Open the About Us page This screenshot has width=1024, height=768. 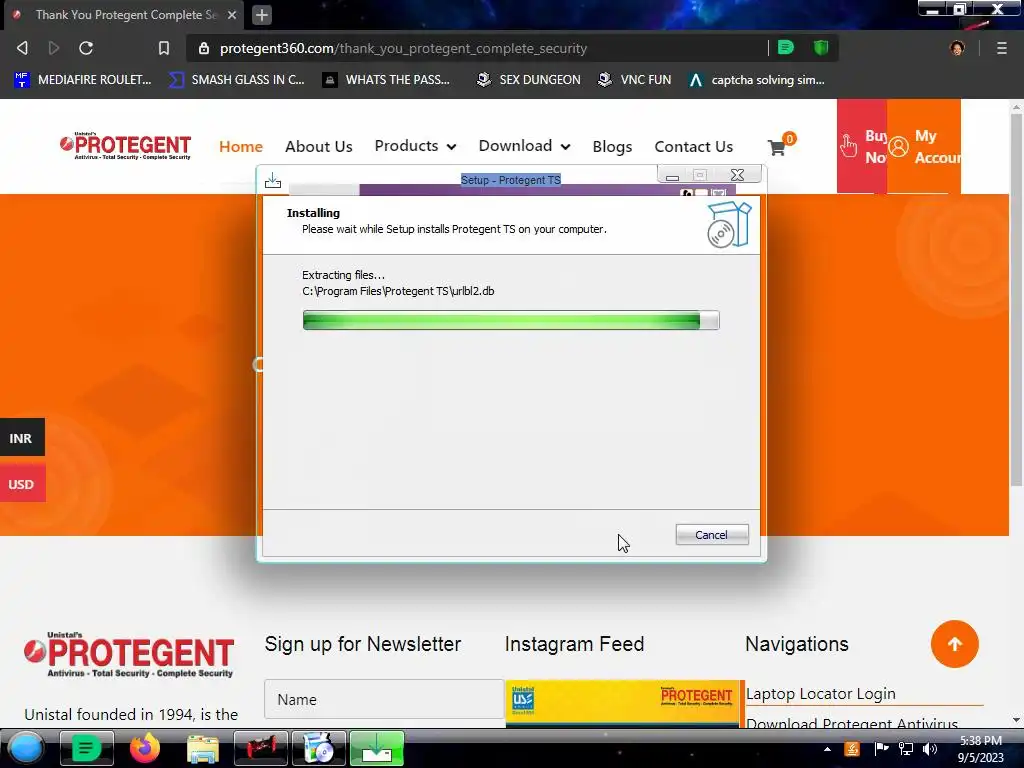click(x=319, y=146)
